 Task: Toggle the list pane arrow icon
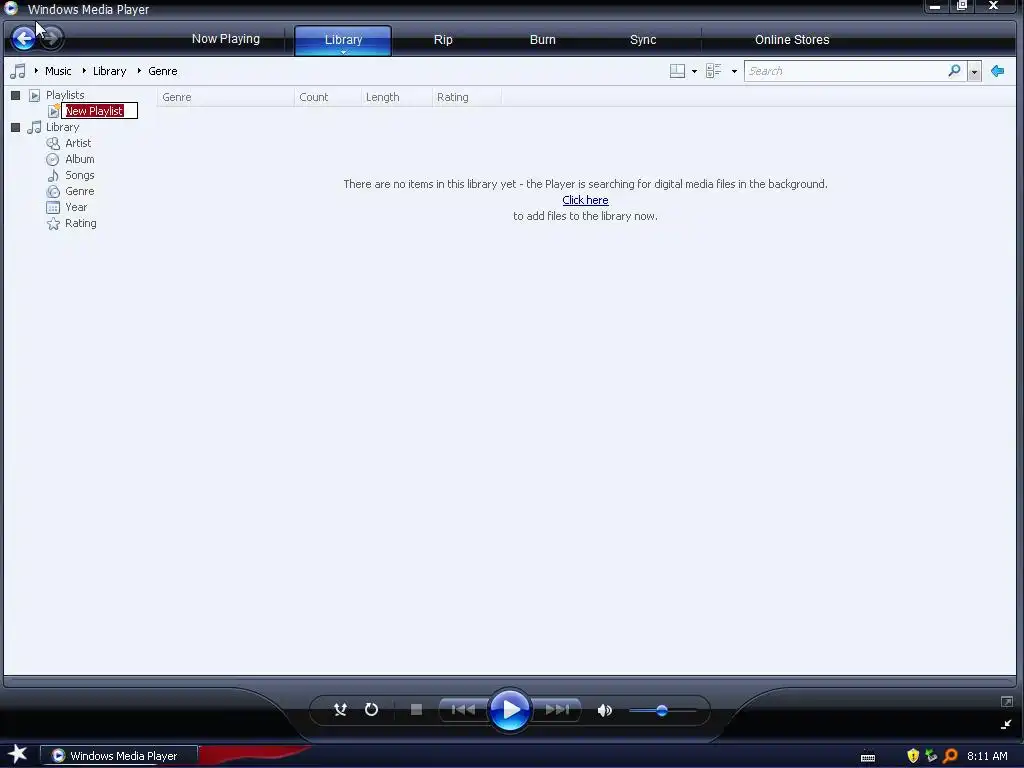997,71
